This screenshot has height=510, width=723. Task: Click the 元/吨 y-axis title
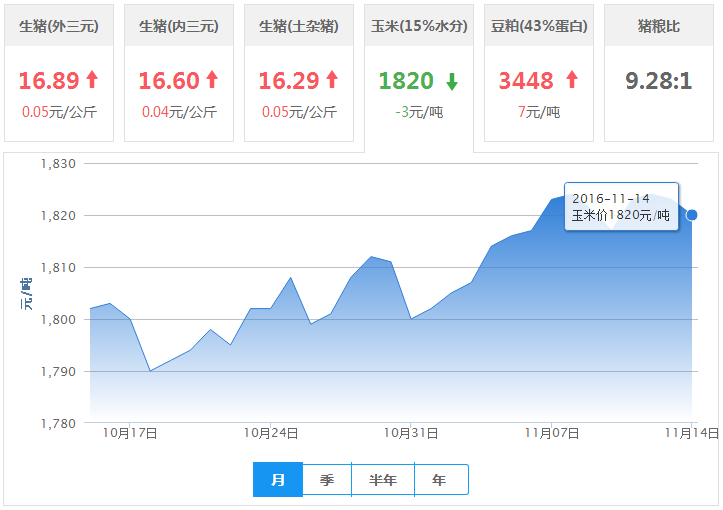click(x=26, y=294)
